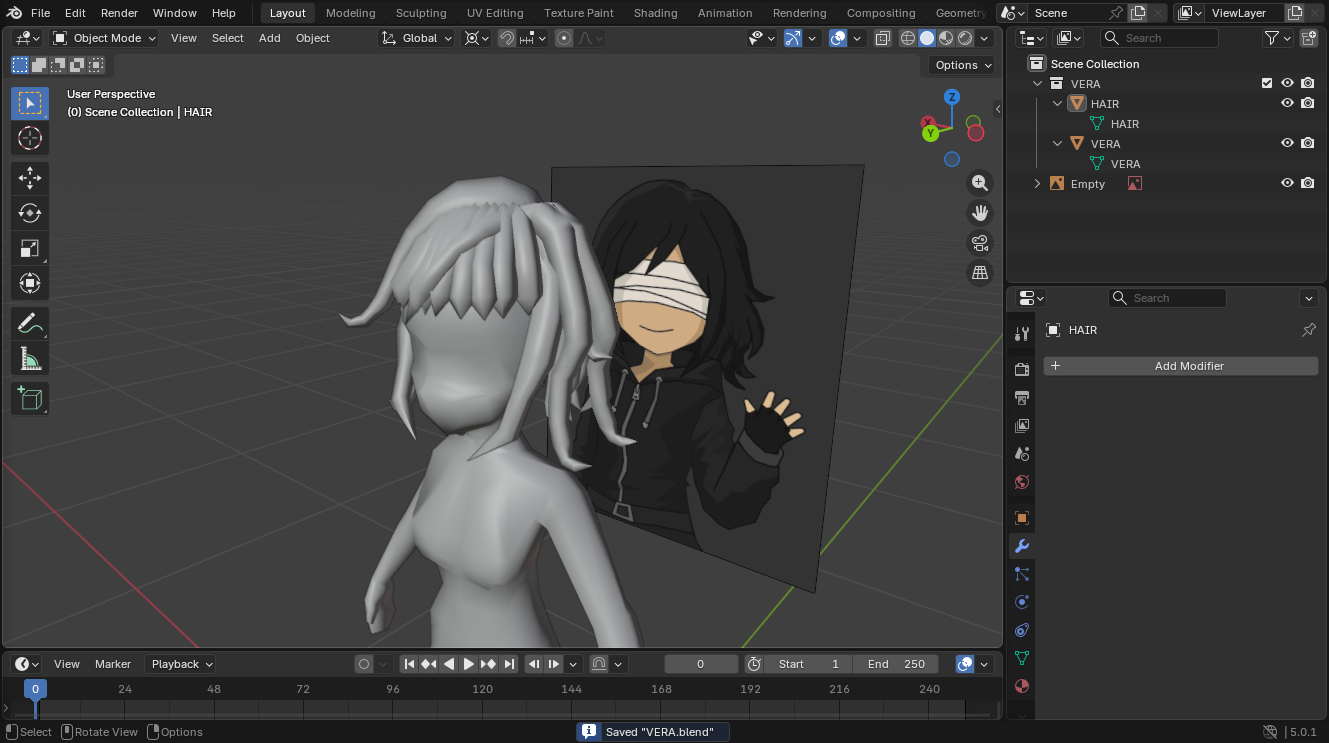The width and height of the screenshot is (1329, 743).
Task: Select the Measure tool
Action: (x=30, y=359)
